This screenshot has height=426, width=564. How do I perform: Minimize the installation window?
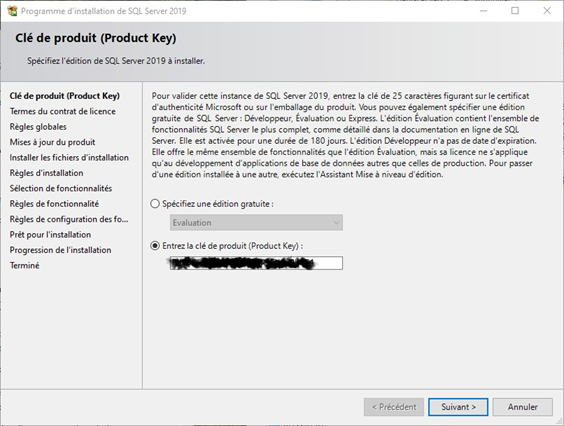pyautogui.click(x=483, y=11)
